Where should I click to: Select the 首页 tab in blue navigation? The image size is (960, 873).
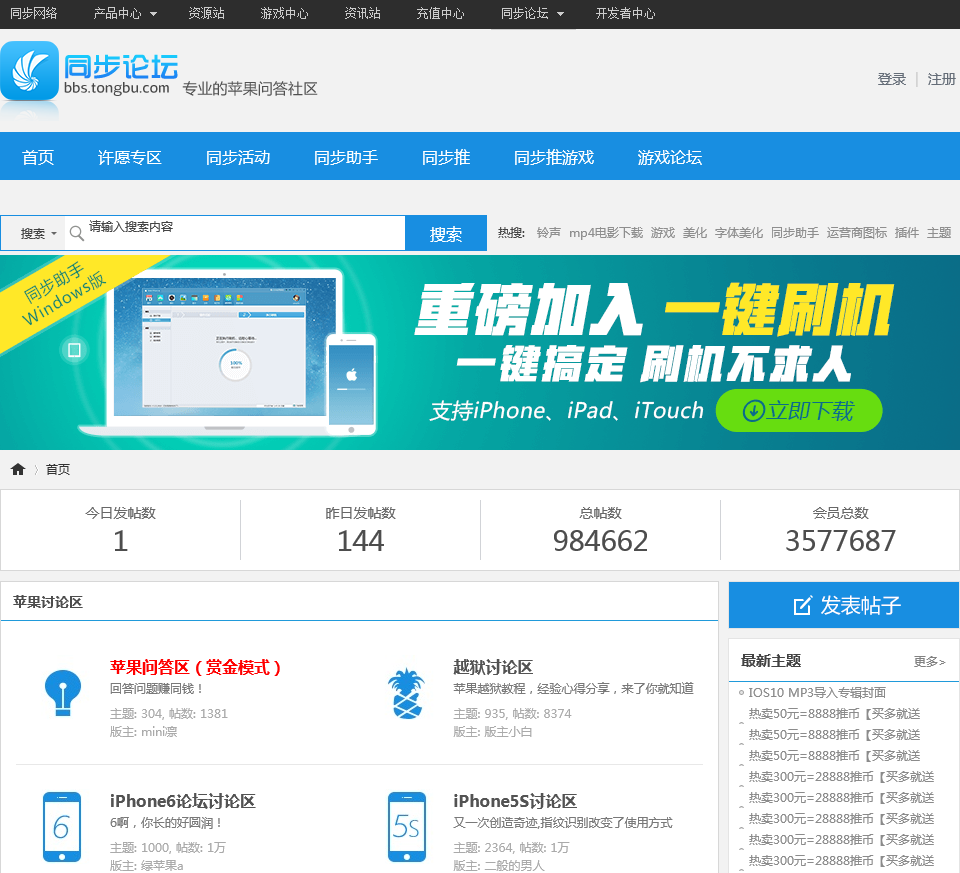38,157
